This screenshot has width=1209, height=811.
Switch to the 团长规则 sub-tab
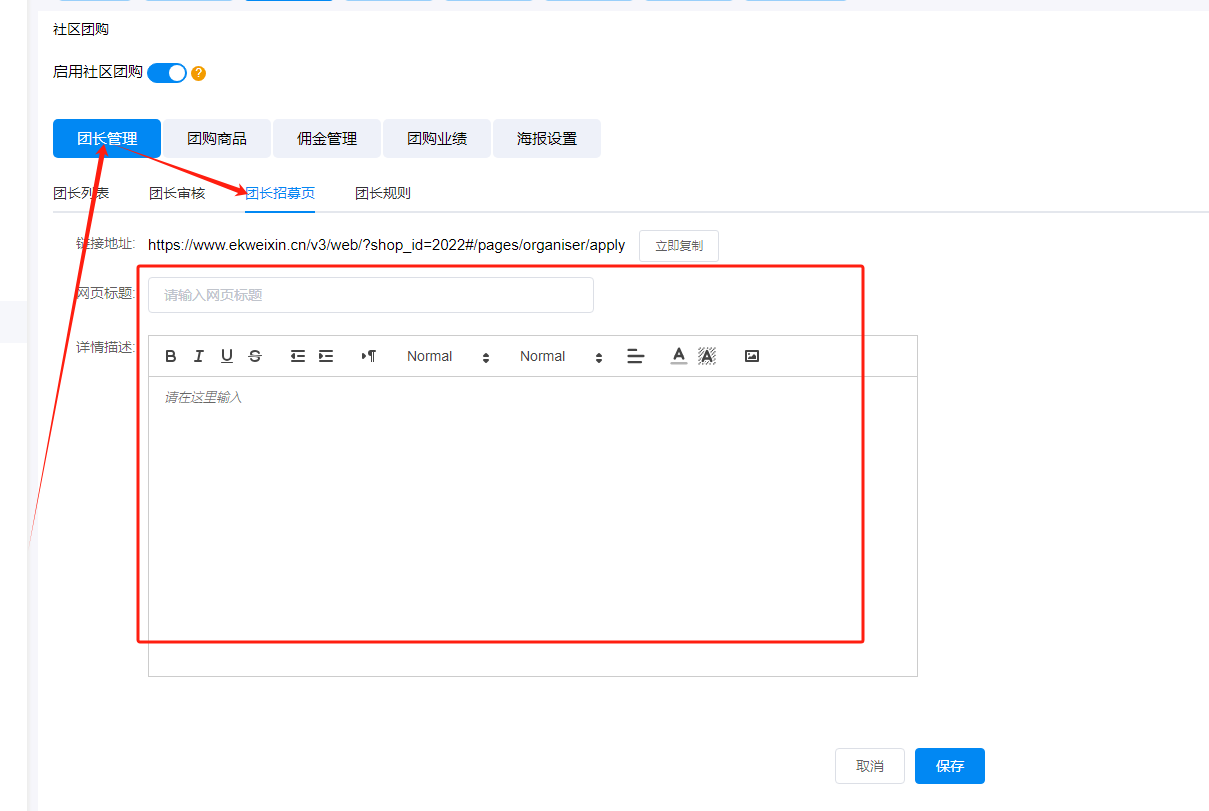click(383, 193)
